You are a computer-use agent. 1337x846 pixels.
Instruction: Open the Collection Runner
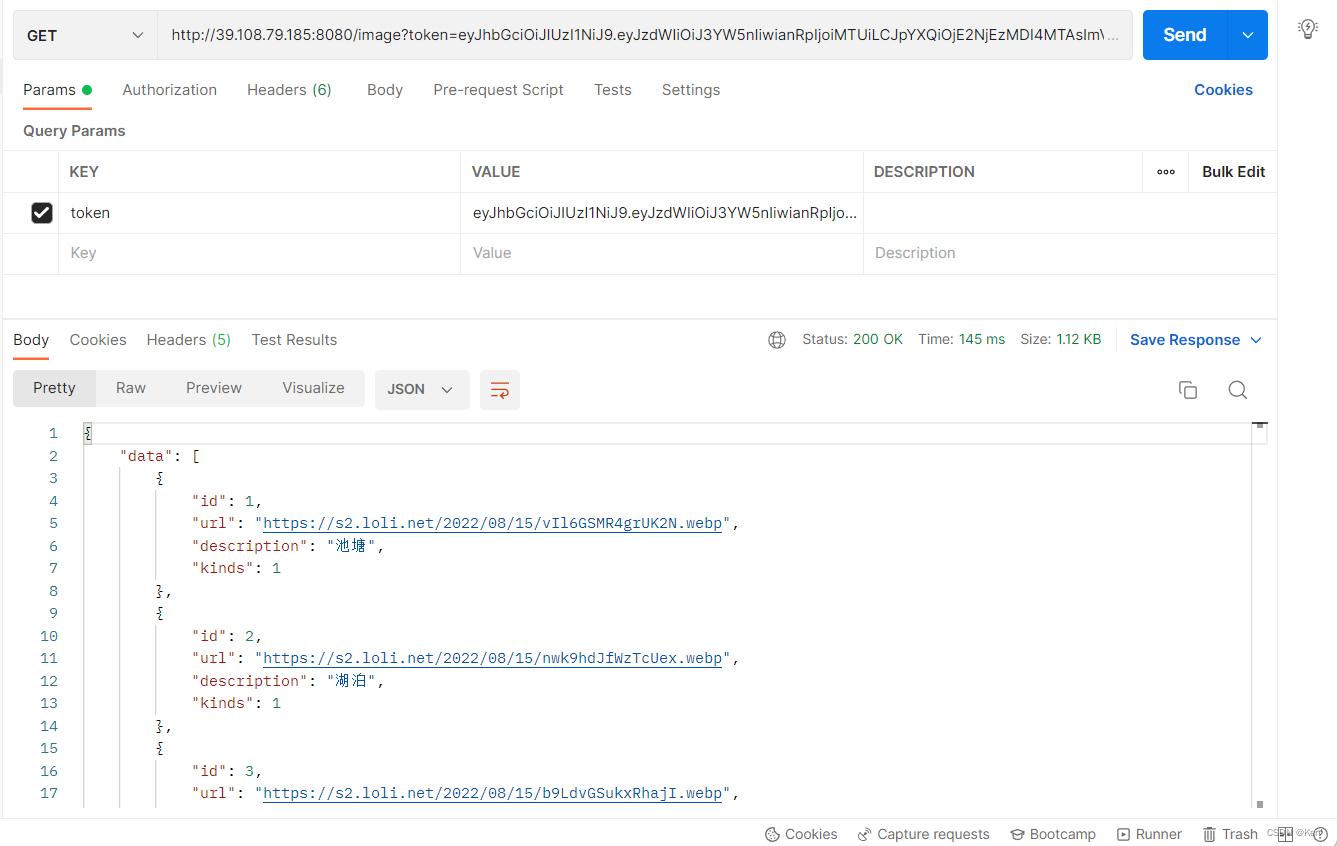(1149, 834)
